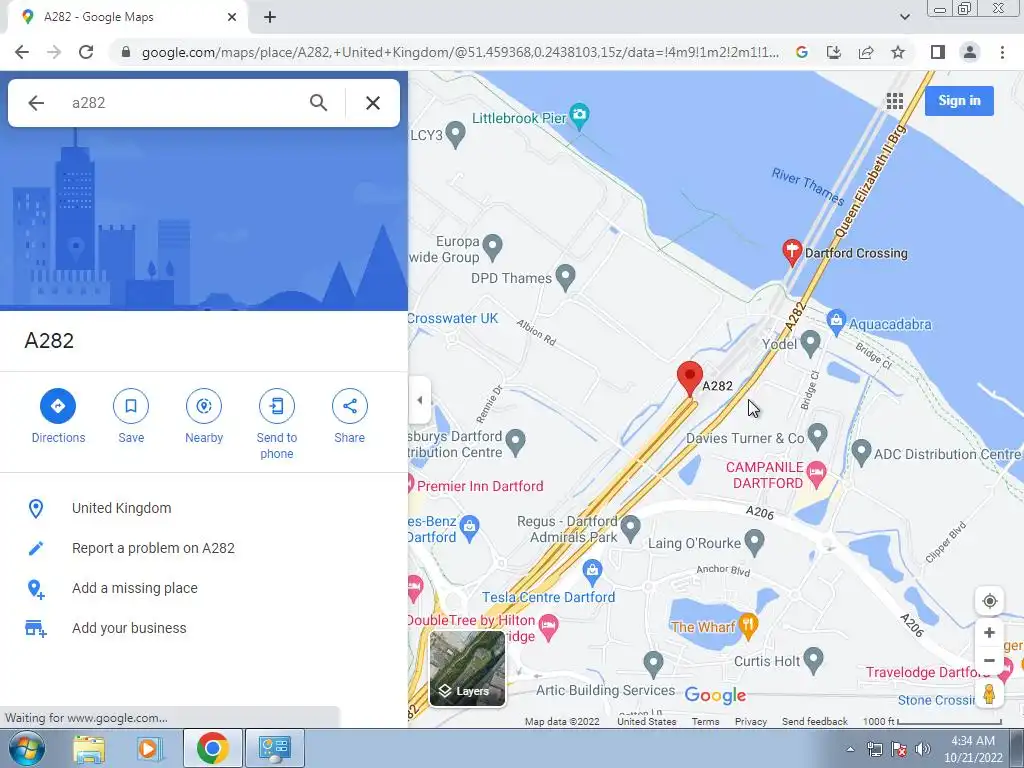The image size is (1024, 768).
Task: Show your location on the map
Action: (989, 601)
